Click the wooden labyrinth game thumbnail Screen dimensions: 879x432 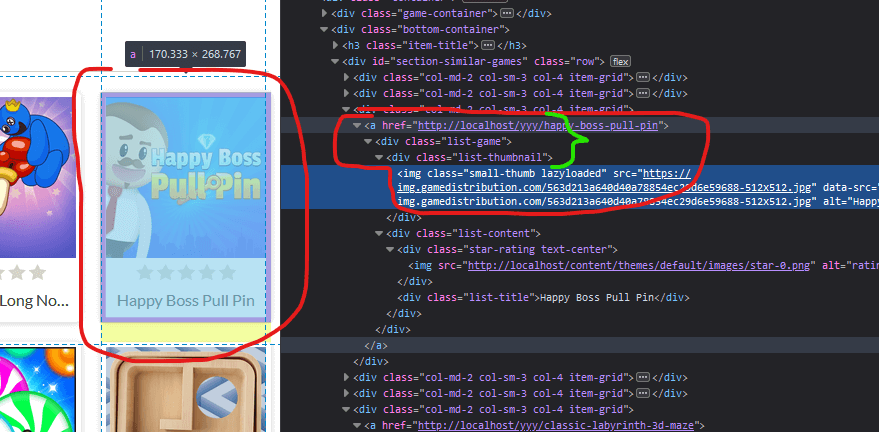click(x=185, y=390)
